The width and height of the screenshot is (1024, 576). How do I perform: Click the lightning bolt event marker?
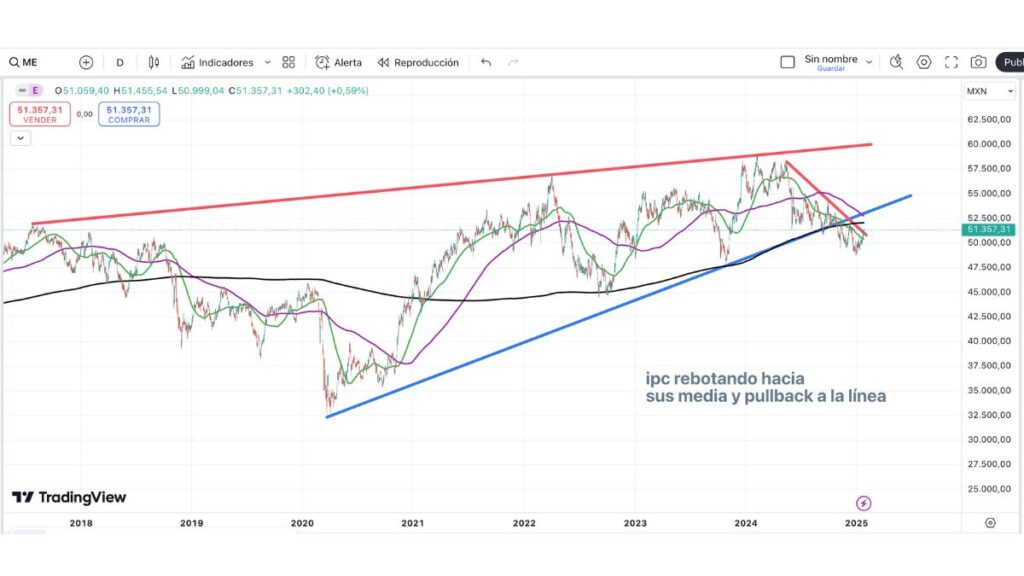coord(864,503)
